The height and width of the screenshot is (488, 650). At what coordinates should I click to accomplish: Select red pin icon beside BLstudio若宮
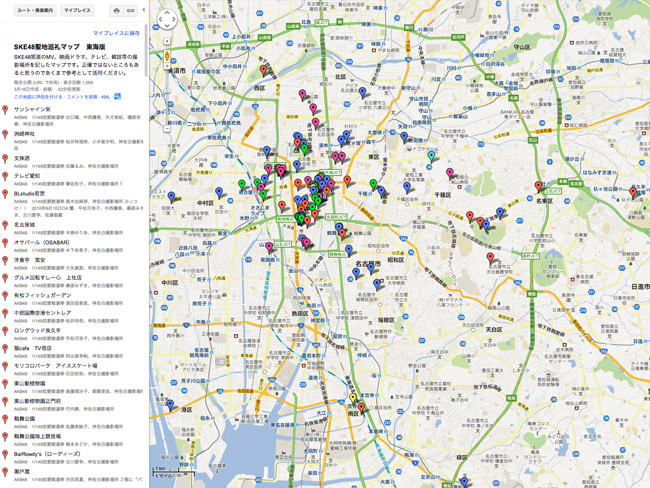(5, 194)
